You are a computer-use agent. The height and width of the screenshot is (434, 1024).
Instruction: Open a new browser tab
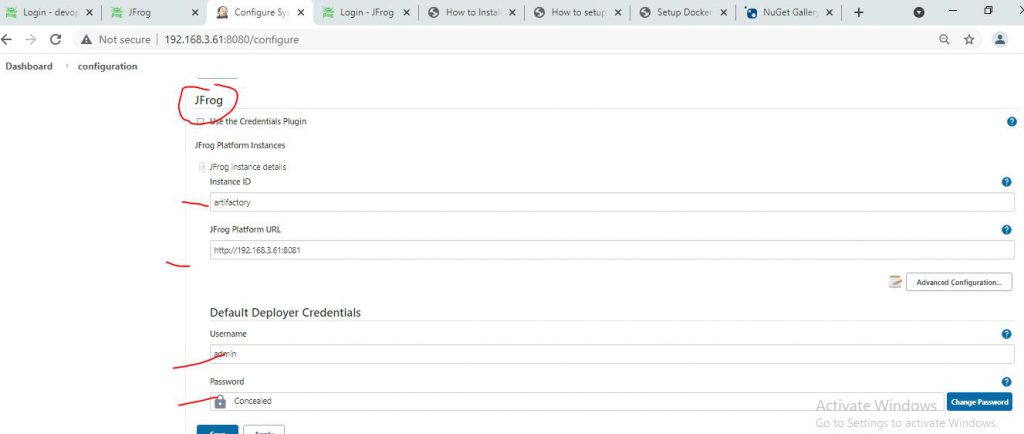tap(858, 12)
